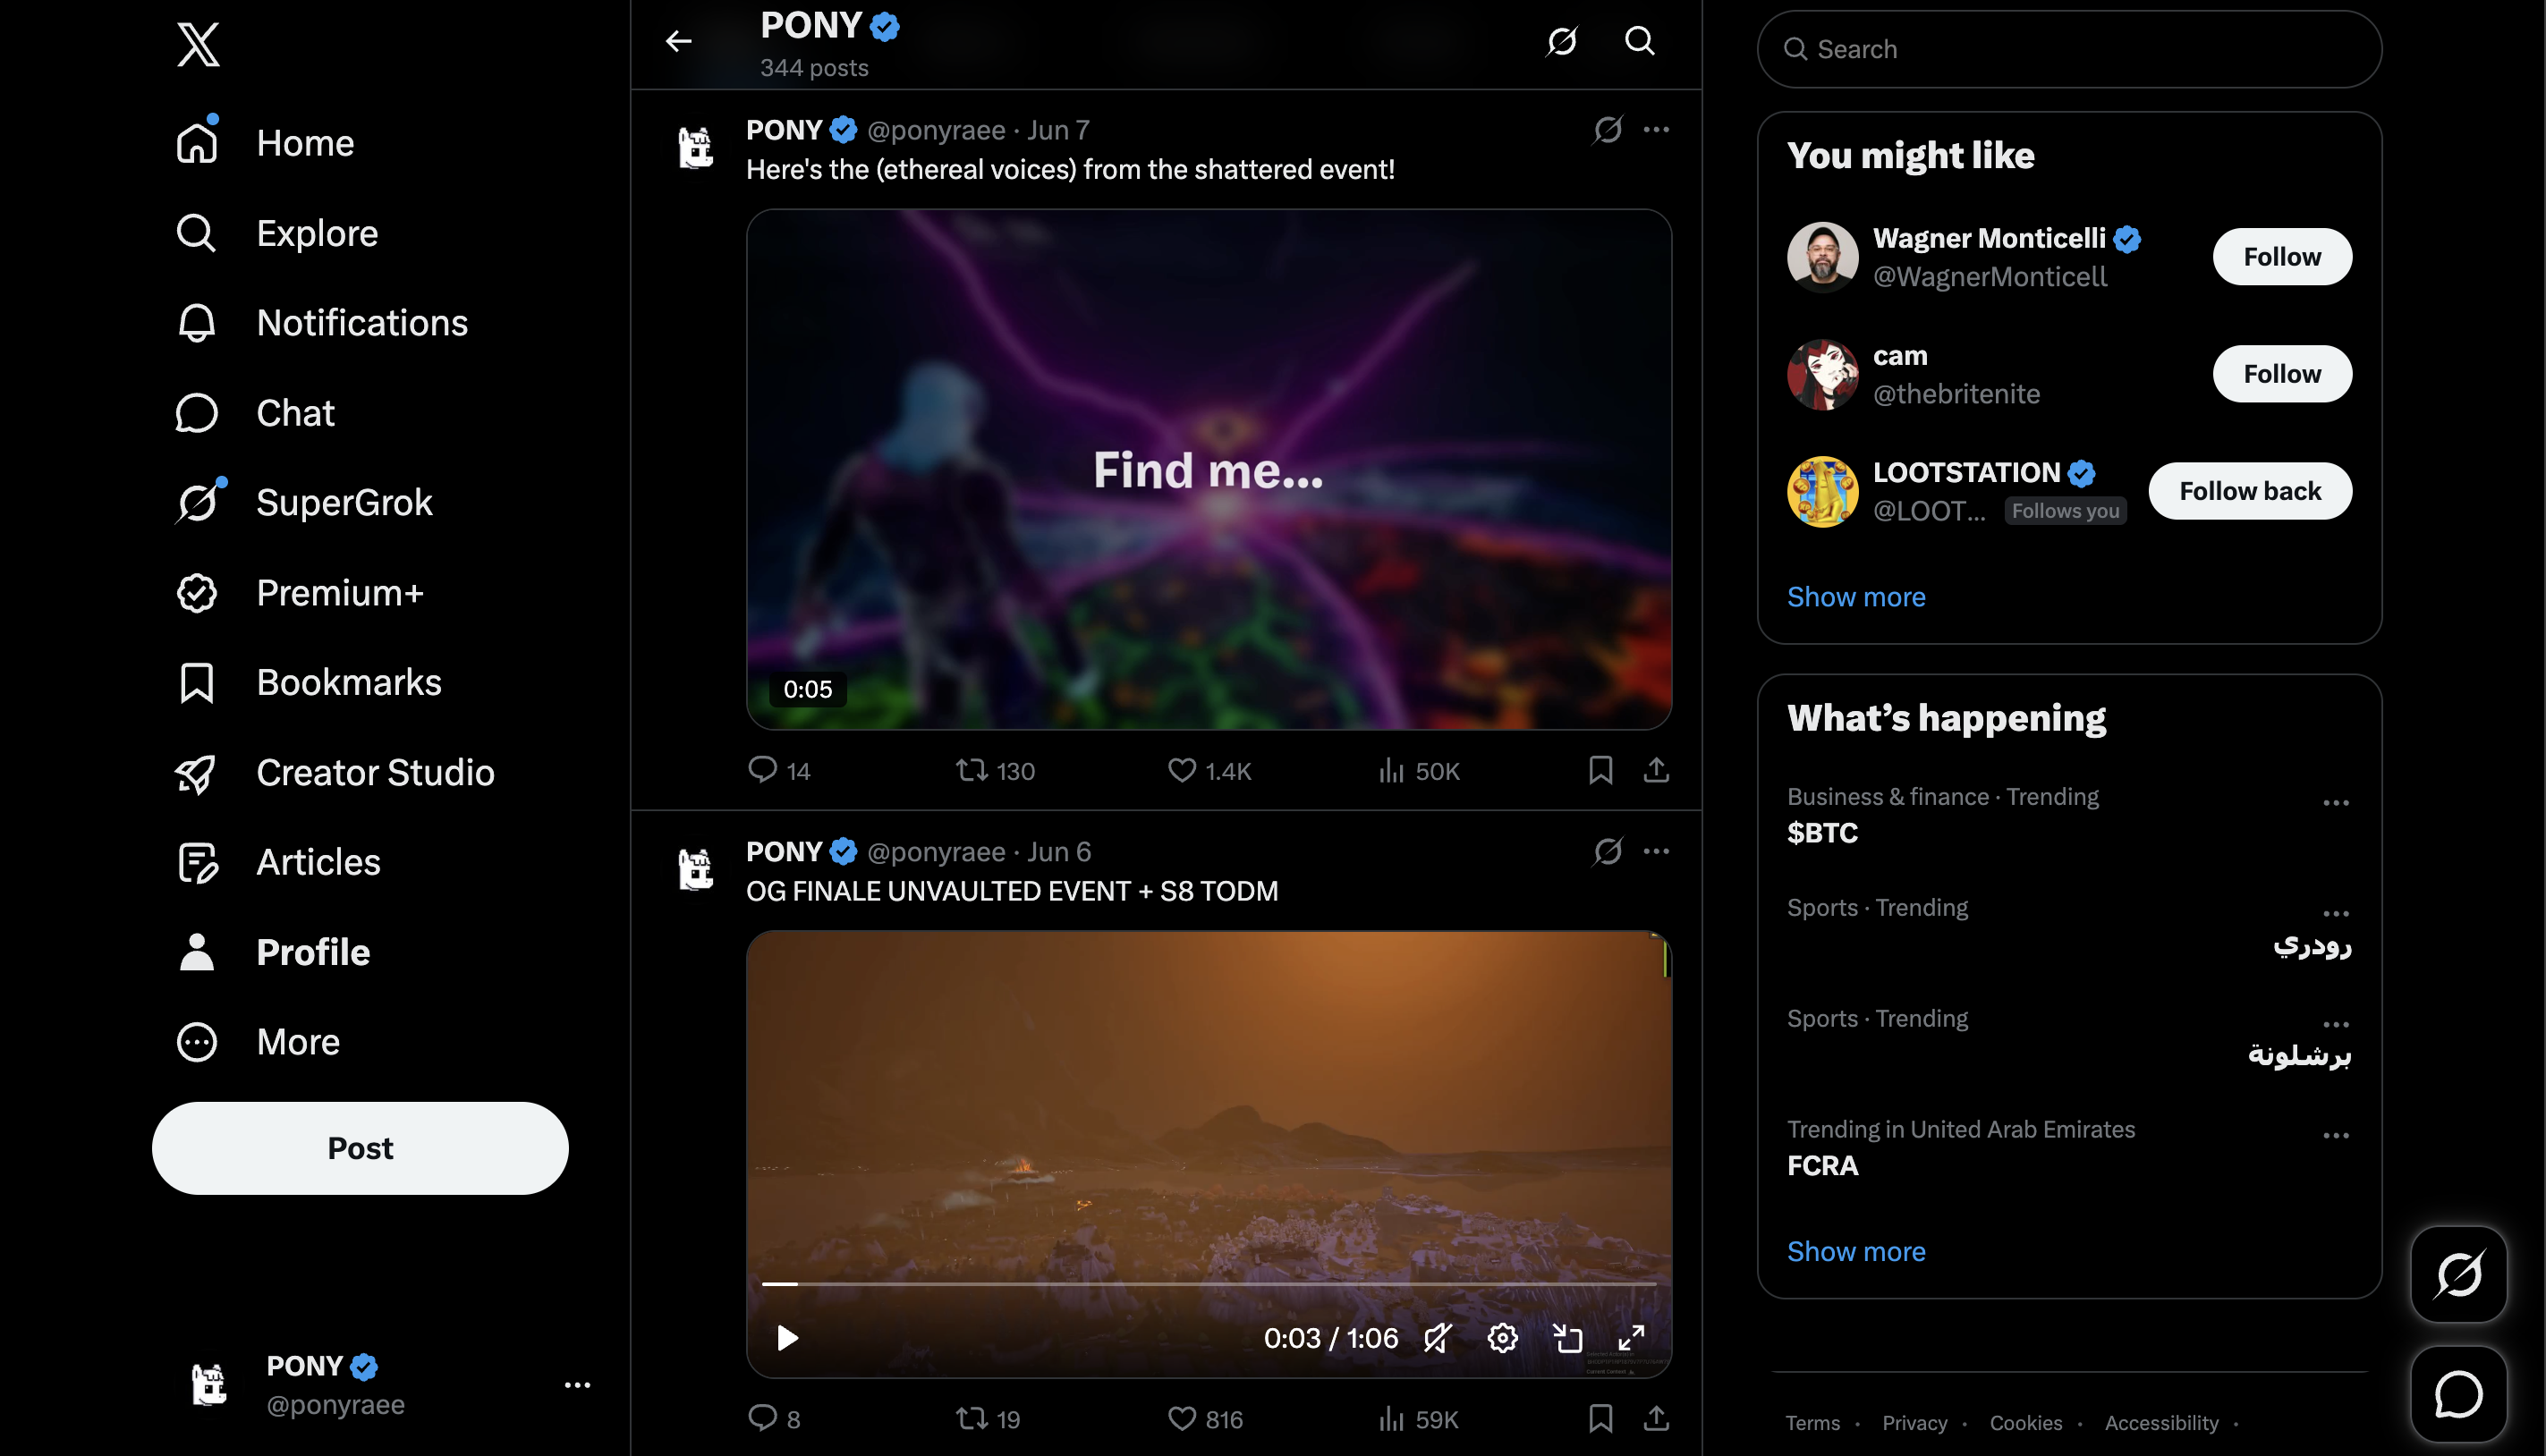2546x1456 pixels.
Task: Click the X logo
Action: click(x=198, y=45)
